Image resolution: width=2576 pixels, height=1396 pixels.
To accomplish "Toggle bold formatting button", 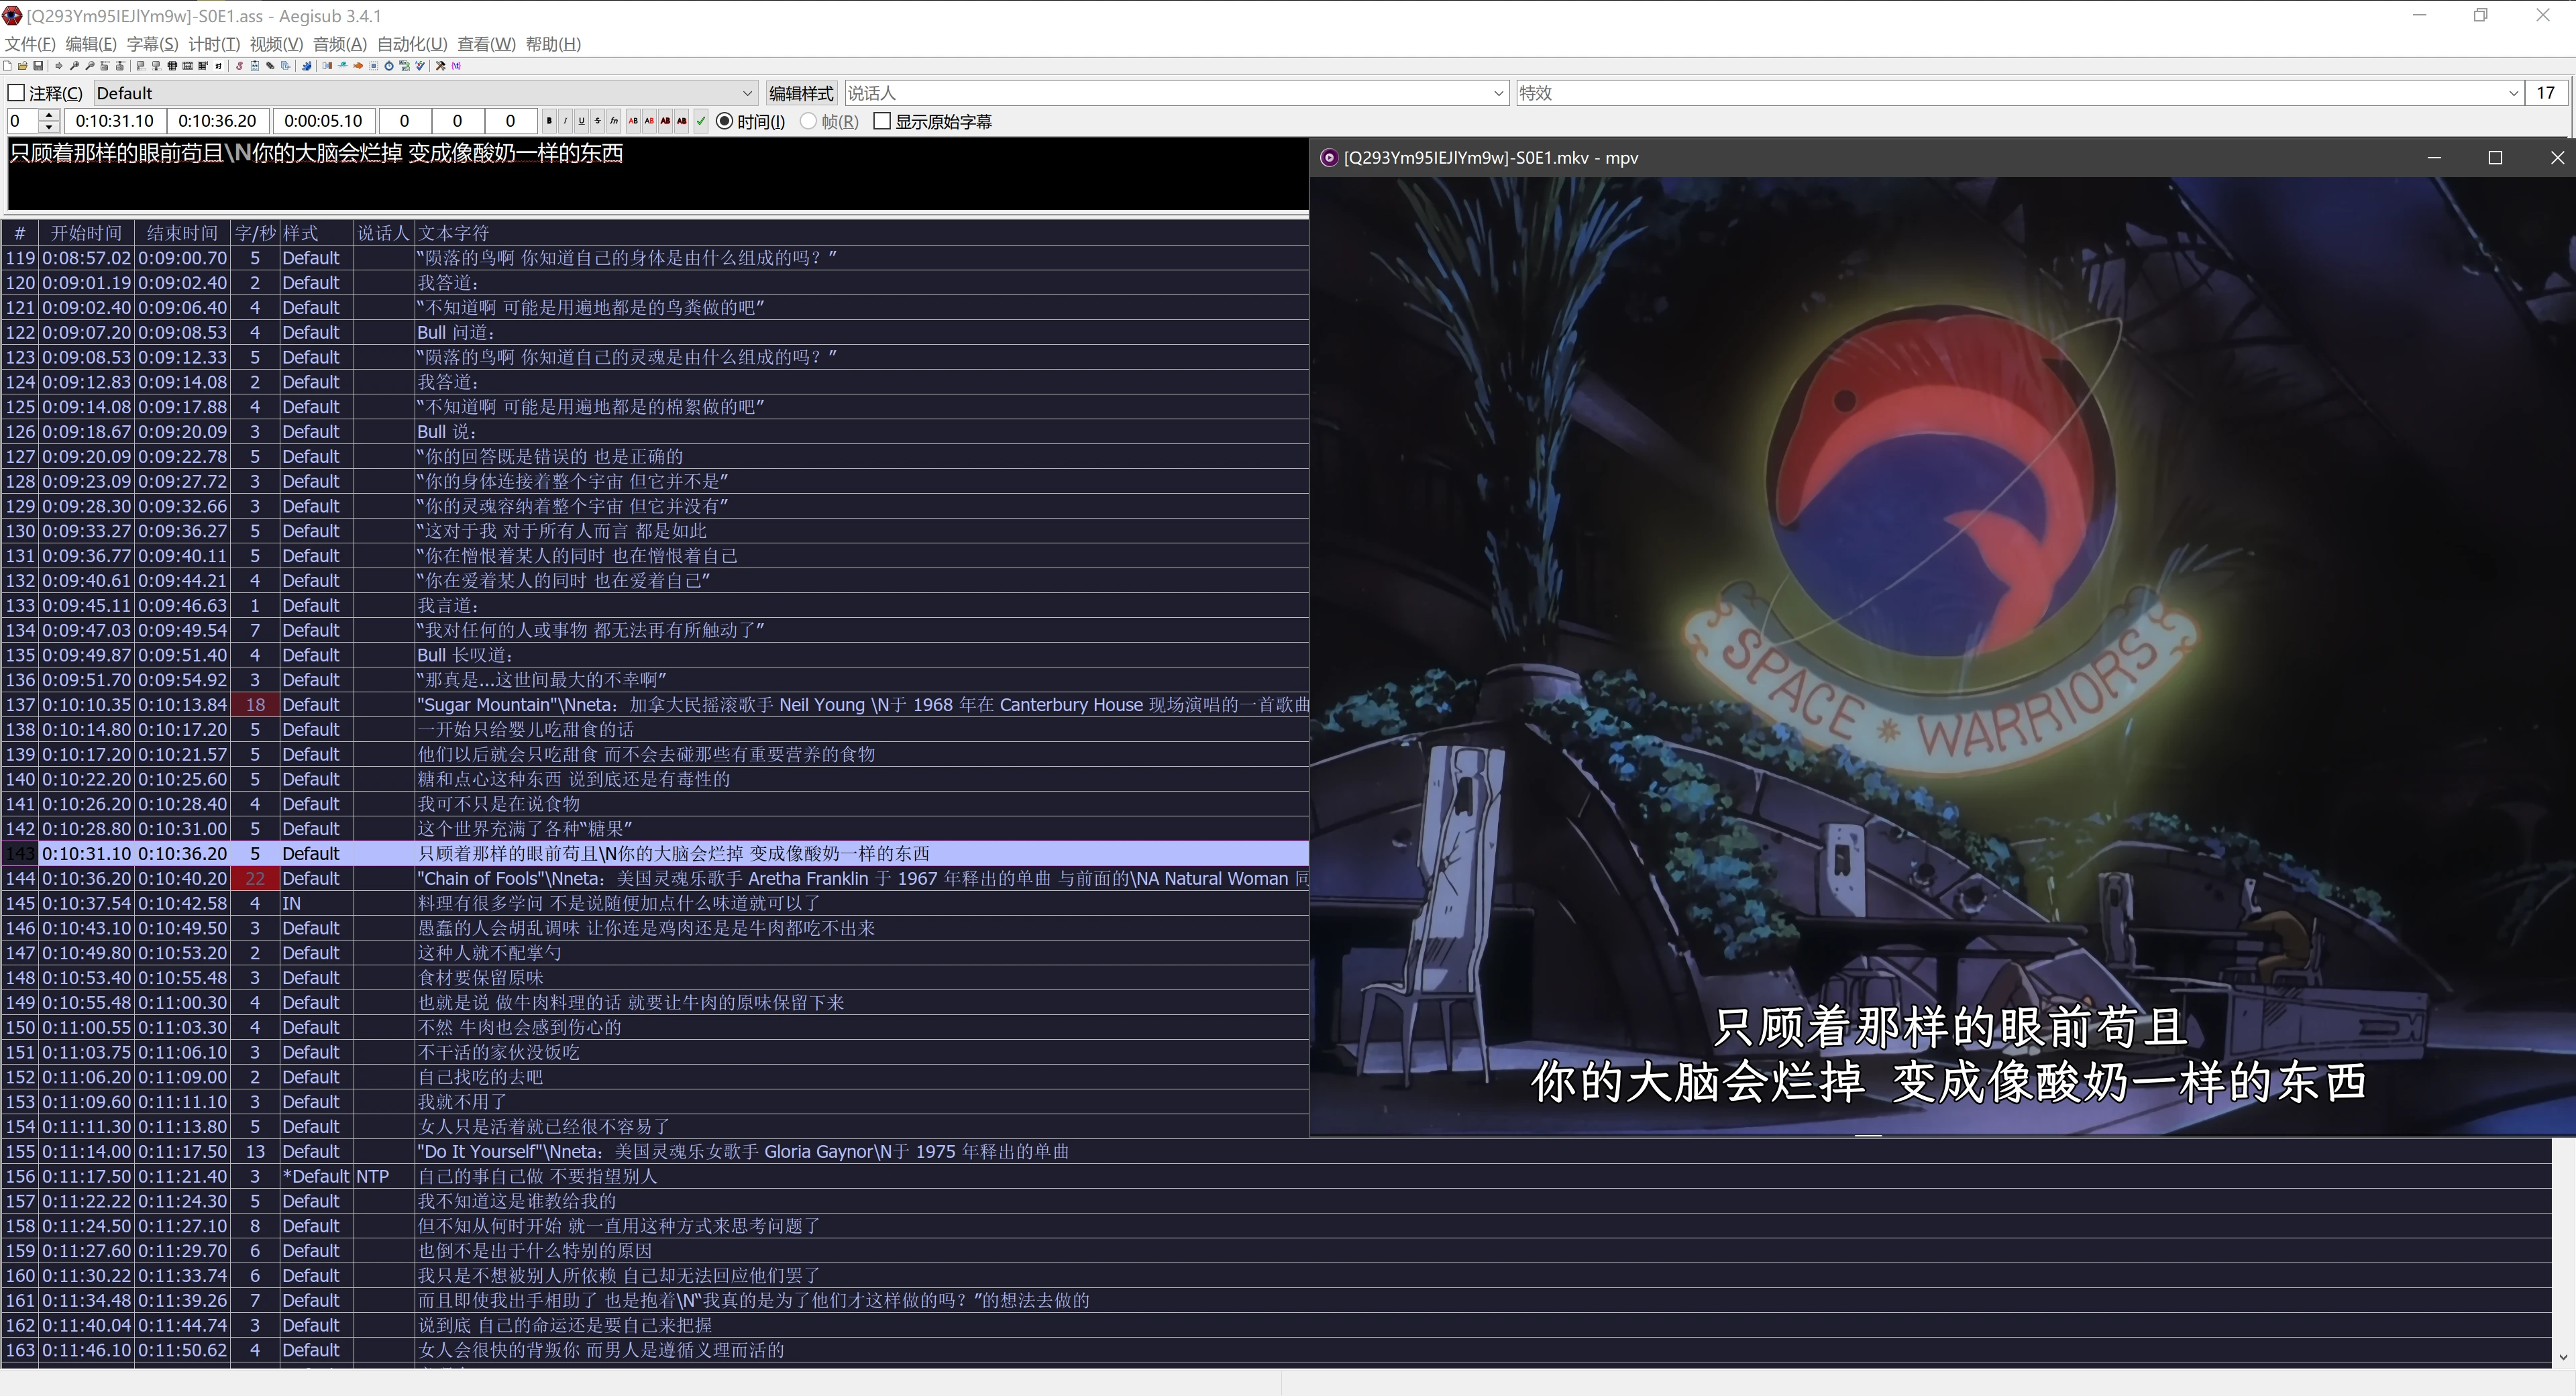I will 549,121.
